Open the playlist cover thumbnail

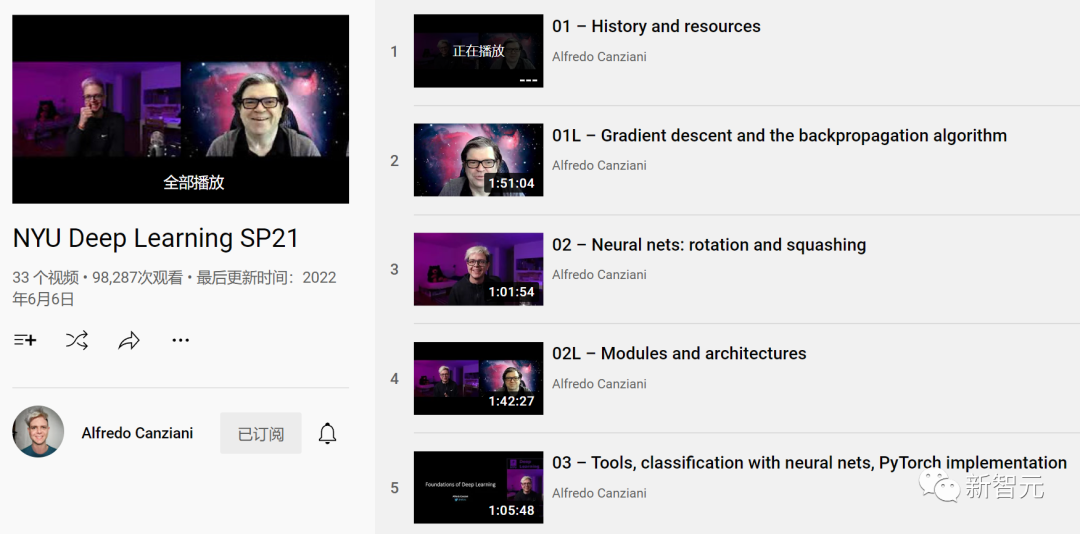coord(180,109)
